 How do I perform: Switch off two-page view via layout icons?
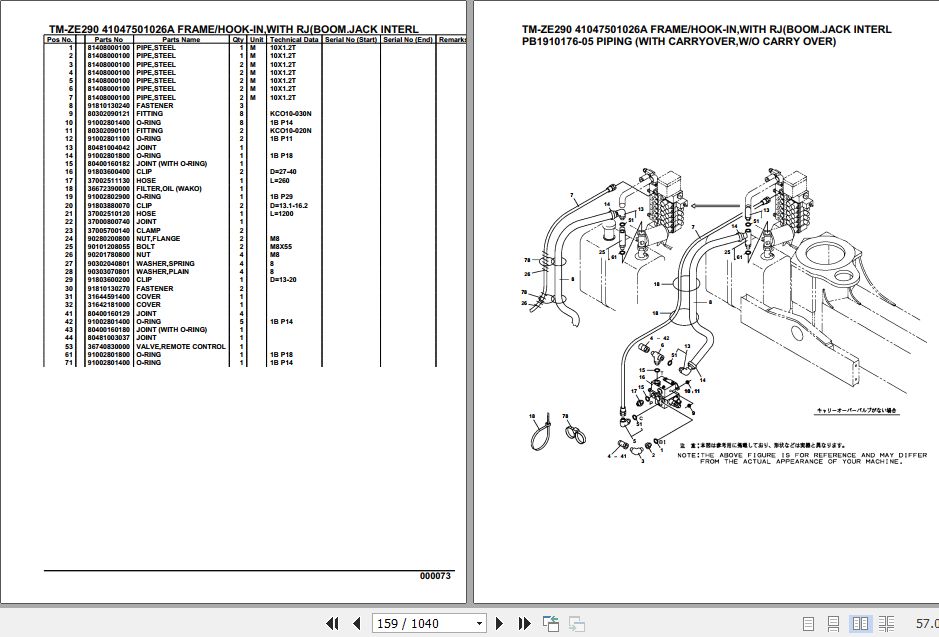[809, 623]
